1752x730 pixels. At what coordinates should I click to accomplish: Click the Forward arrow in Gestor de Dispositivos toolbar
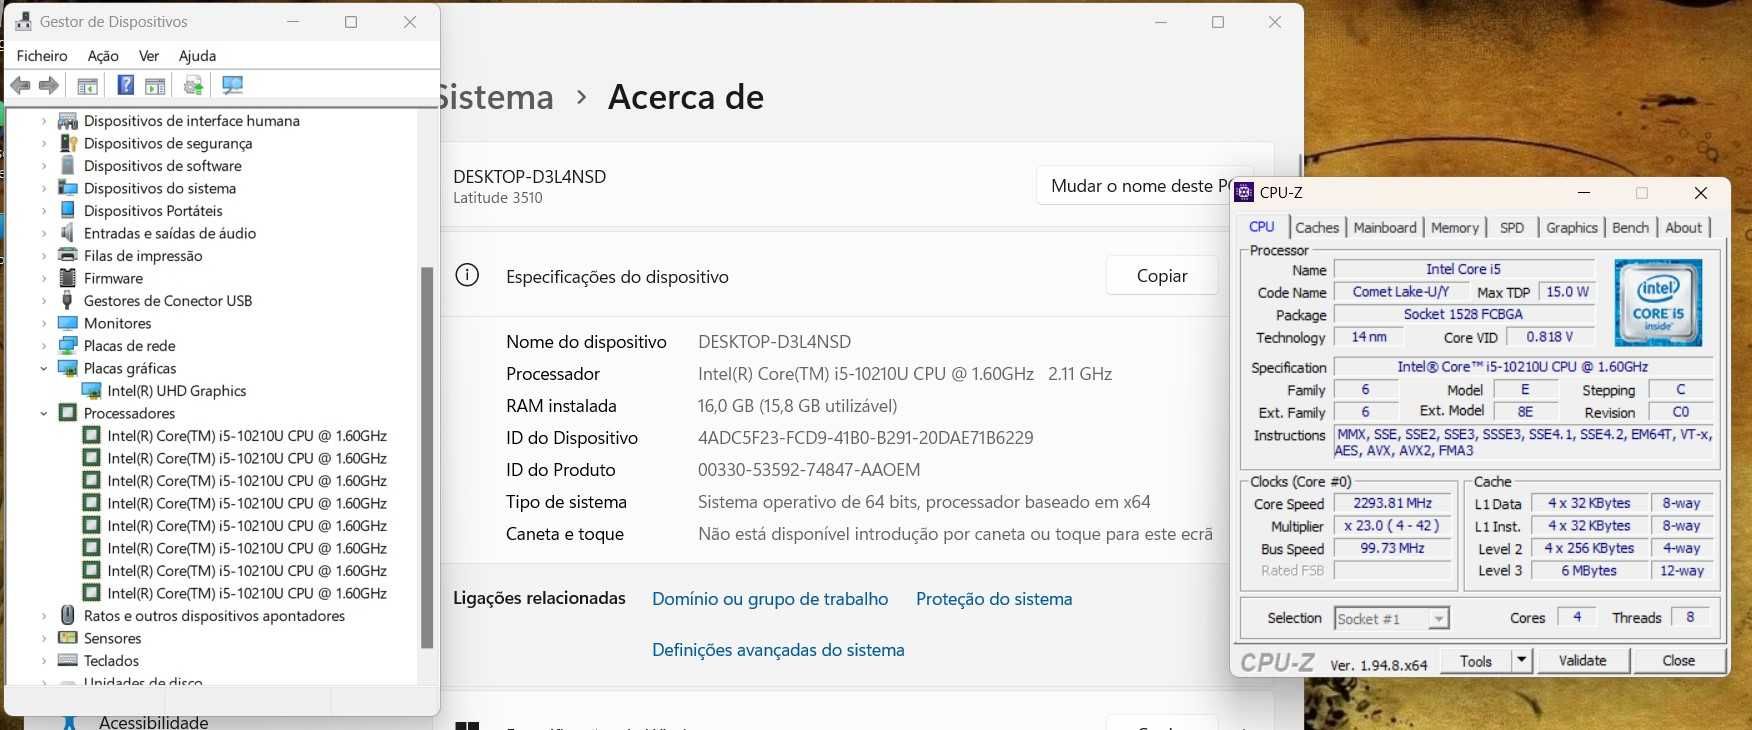tap(48, 86)
